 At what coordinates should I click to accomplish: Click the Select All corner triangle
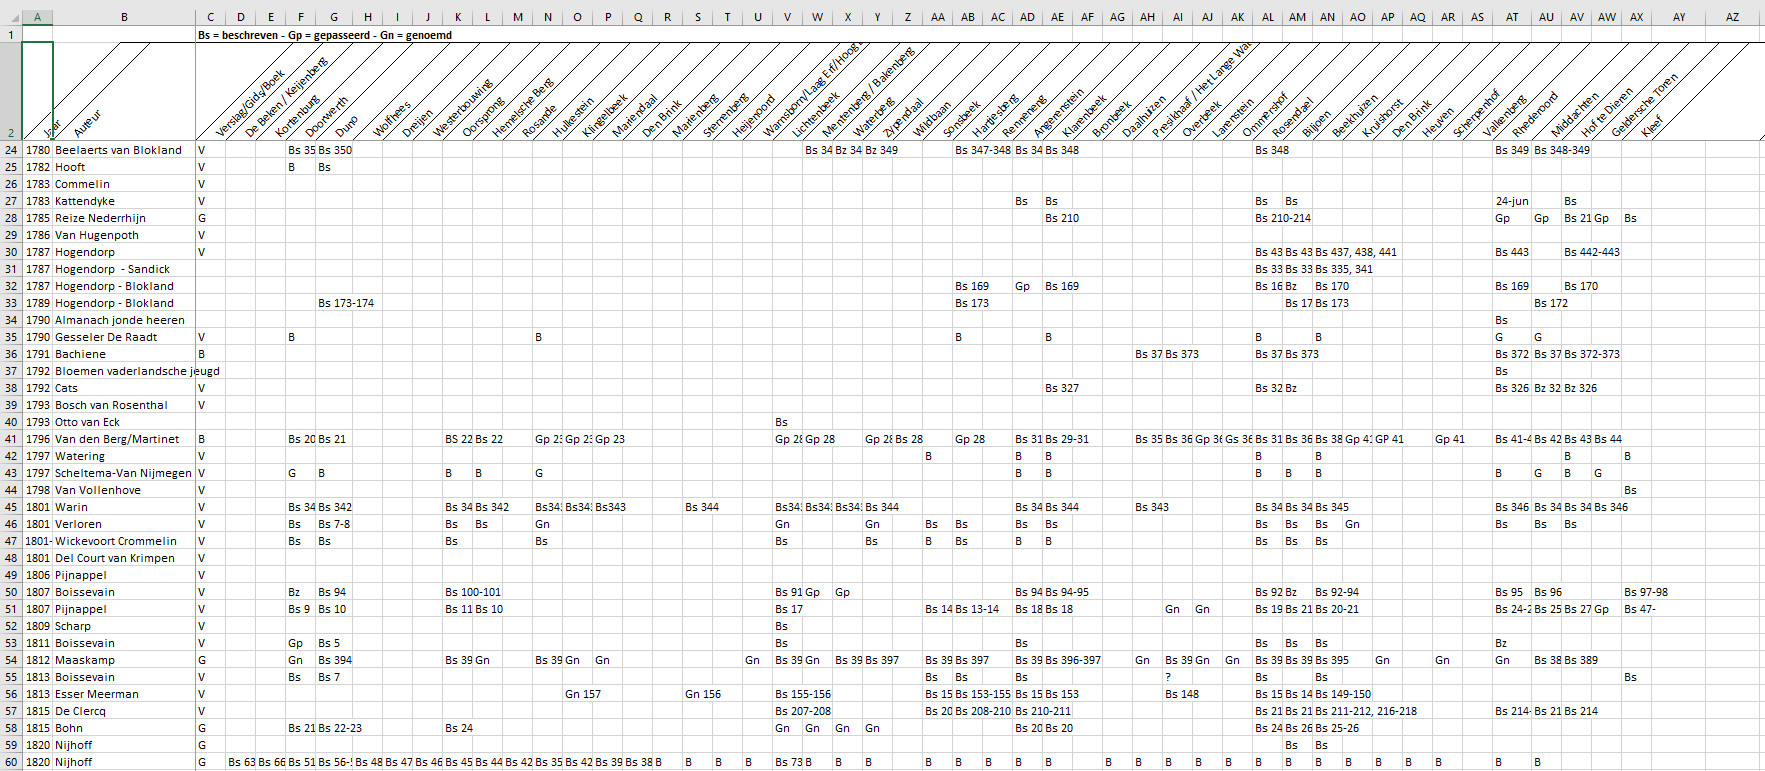[x=11, y=16]
